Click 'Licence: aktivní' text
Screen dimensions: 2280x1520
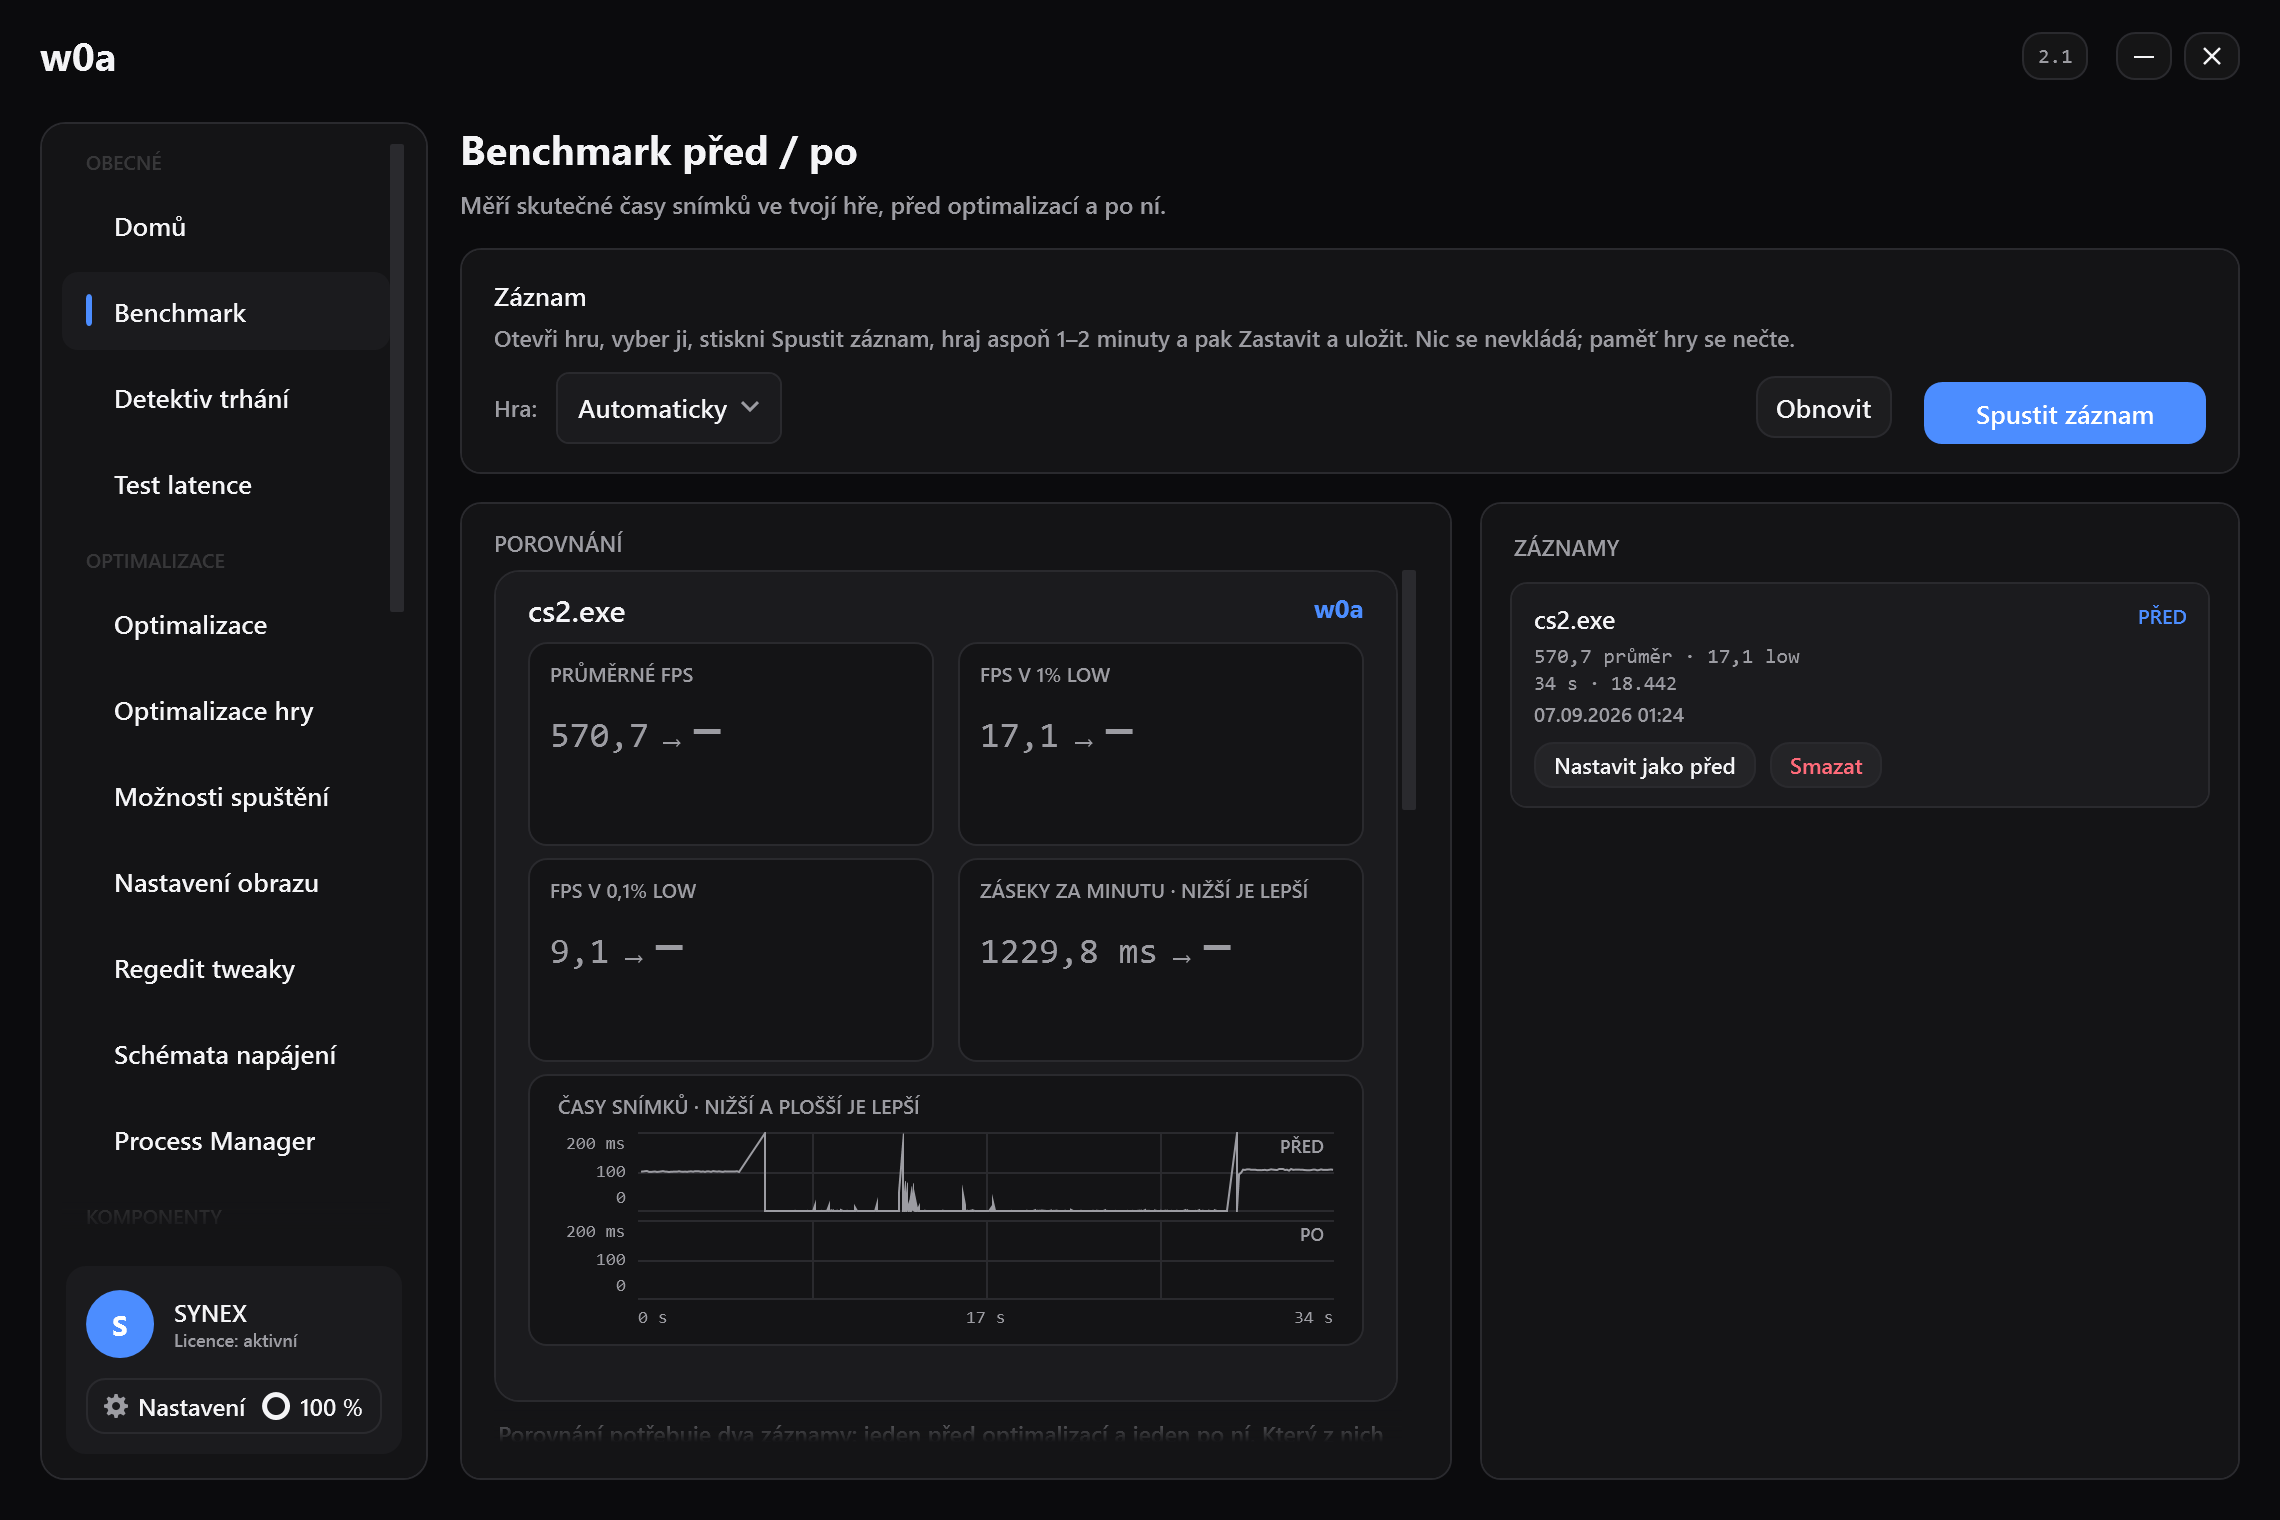235,1341
